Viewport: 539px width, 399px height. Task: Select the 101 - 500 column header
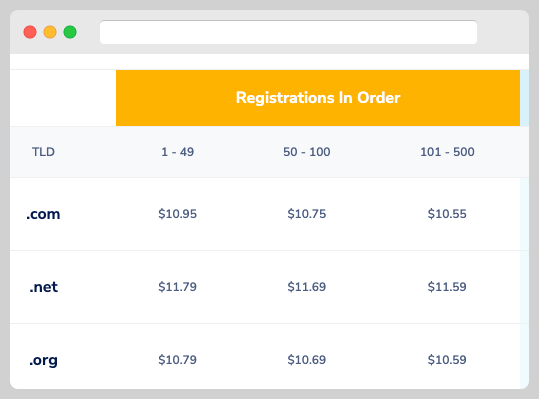coord(447,152)
